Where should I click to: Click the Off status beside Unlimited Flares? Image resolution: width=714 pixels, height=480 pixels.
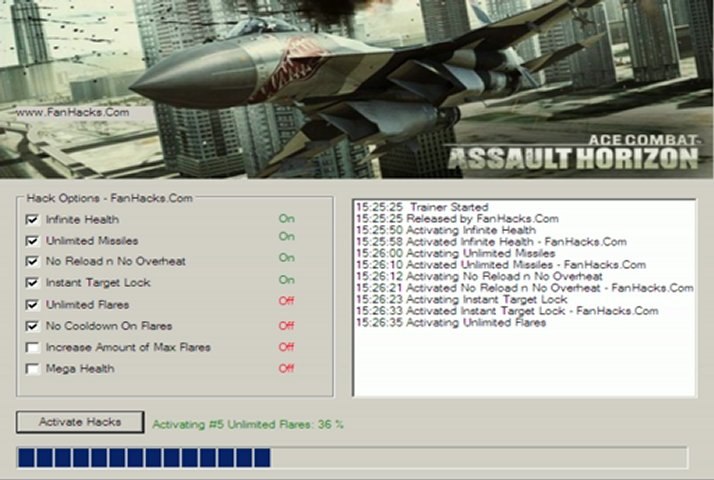click(286, 301)
